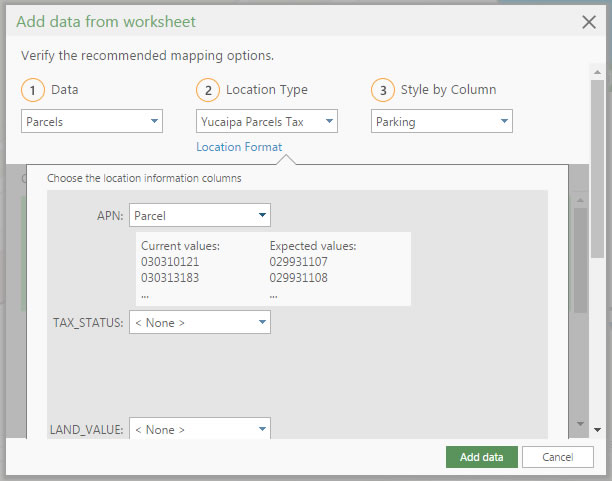Screen dimensions: 612x481
Task: Click the inner panel scrollbar down arrow
Action: point(580,424)
